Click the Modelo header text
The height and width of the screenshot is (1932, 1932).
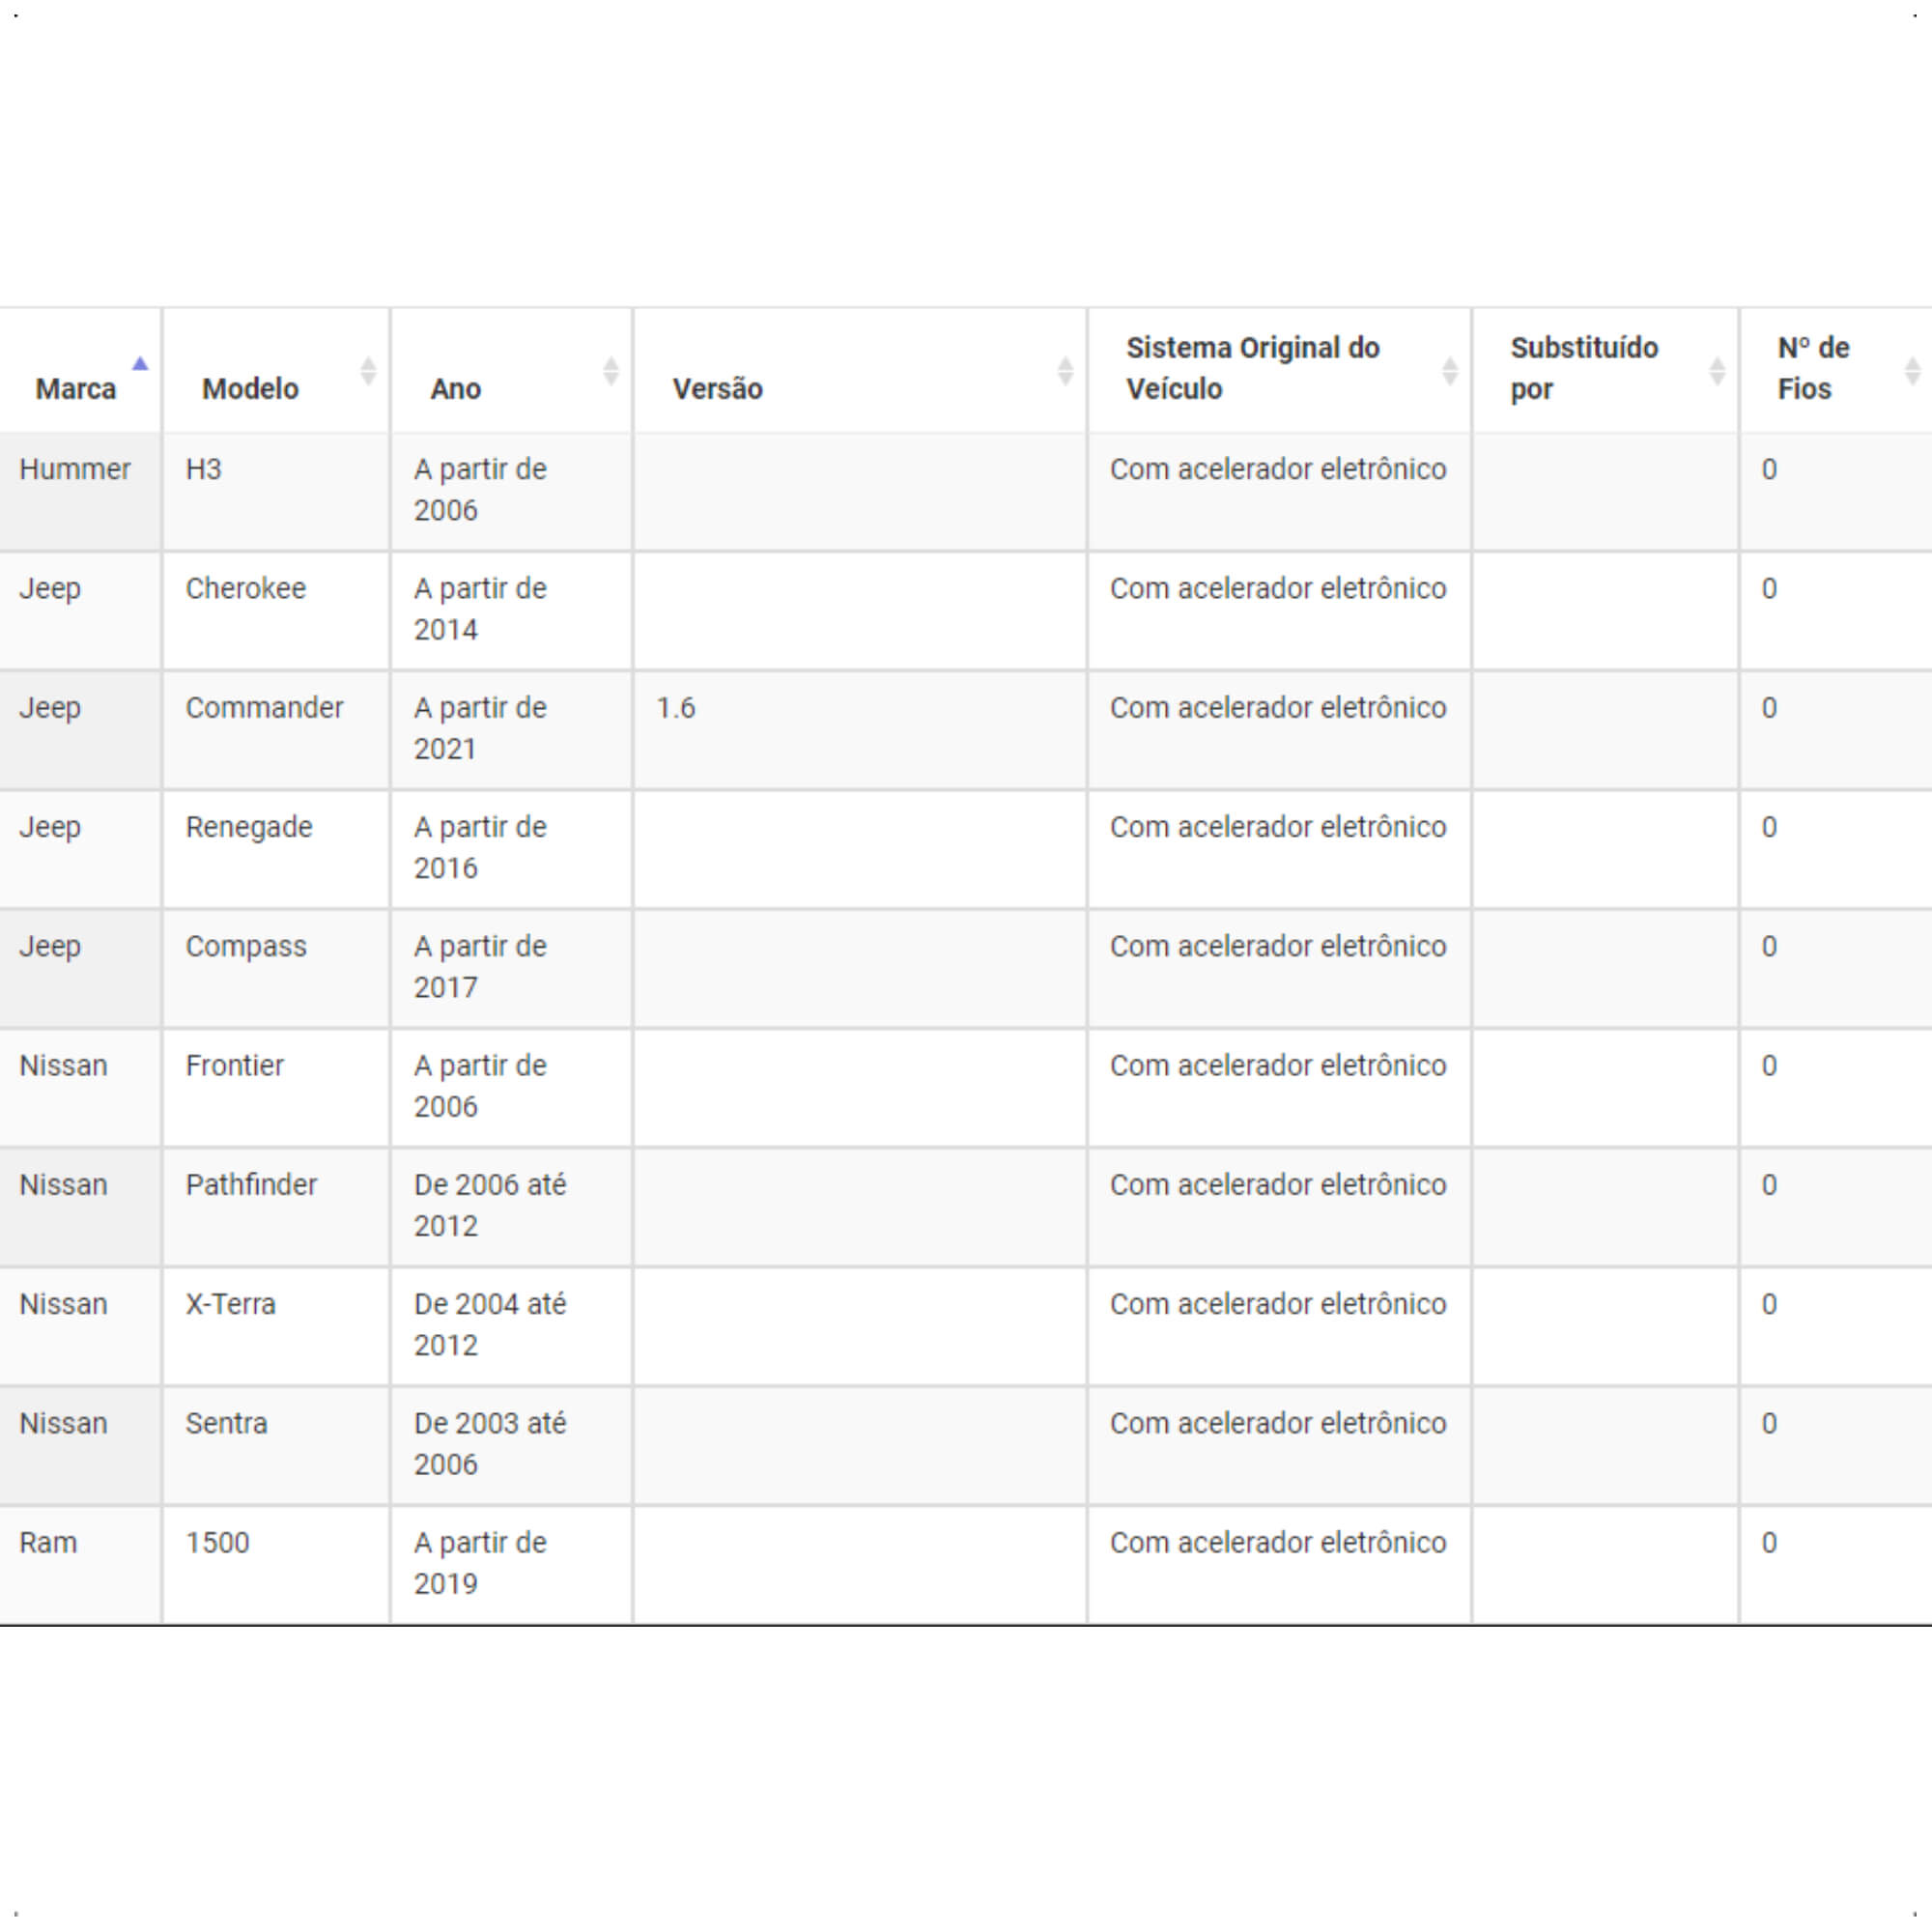click(x=250, y=389)
